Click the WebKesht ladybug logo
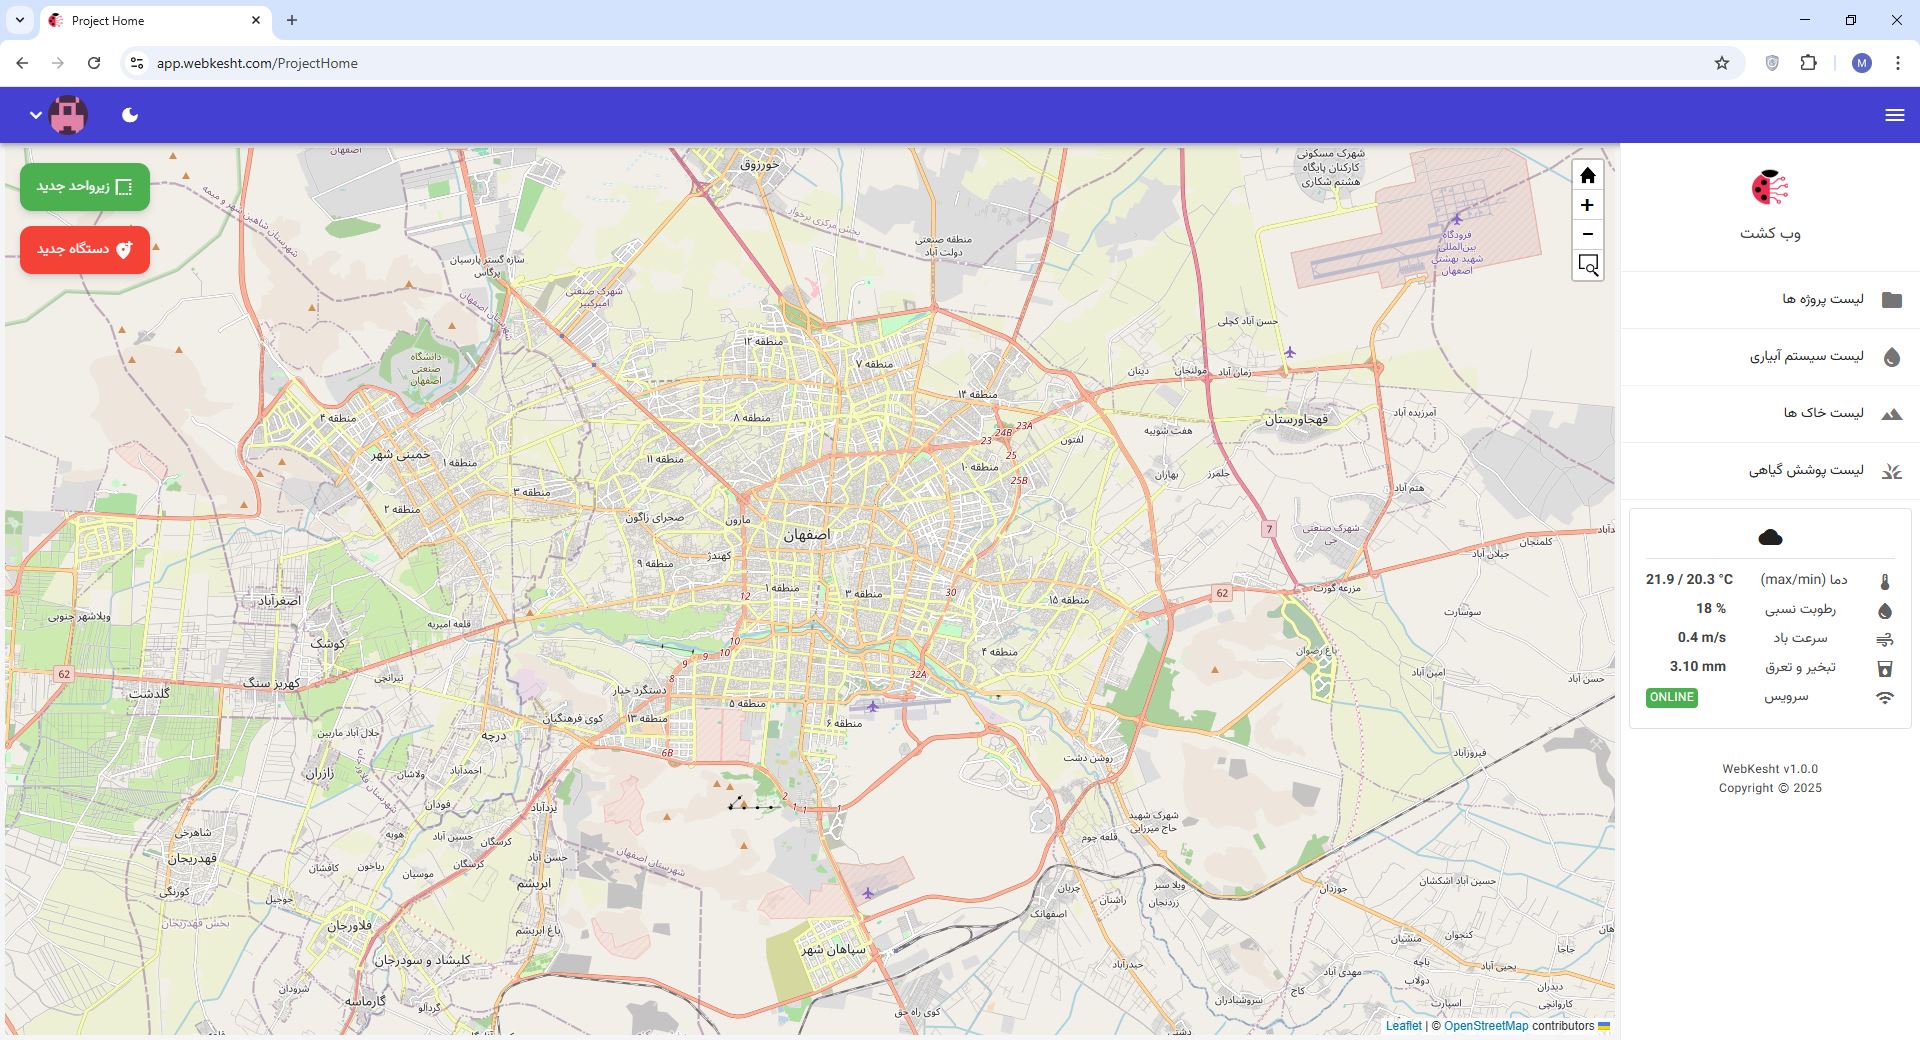This screenshot has height=1040, width=1920. [1769, 188]
